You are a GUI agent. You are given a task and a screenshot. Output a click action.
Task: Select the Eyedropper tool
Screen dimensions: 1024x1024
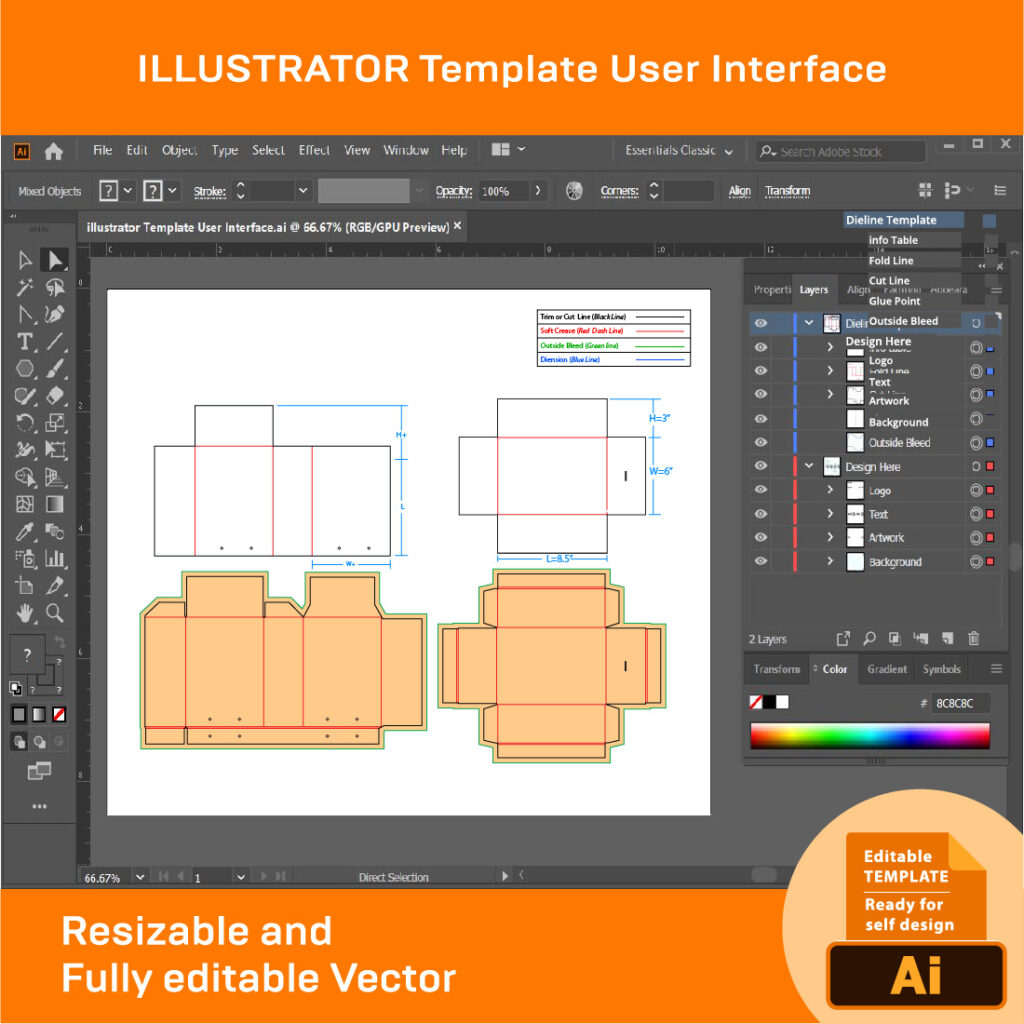click(27, 531)
